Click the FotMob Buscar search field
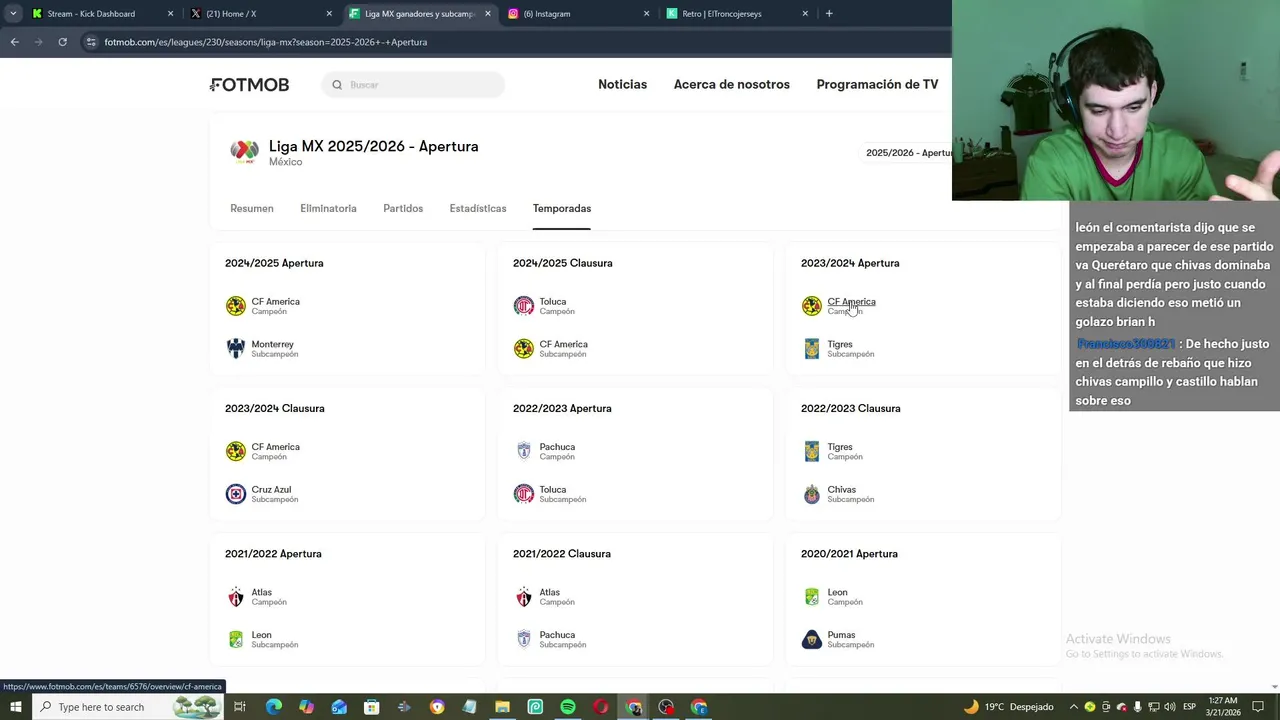Viewport: 1280px width, 720px height. point(413,85)
